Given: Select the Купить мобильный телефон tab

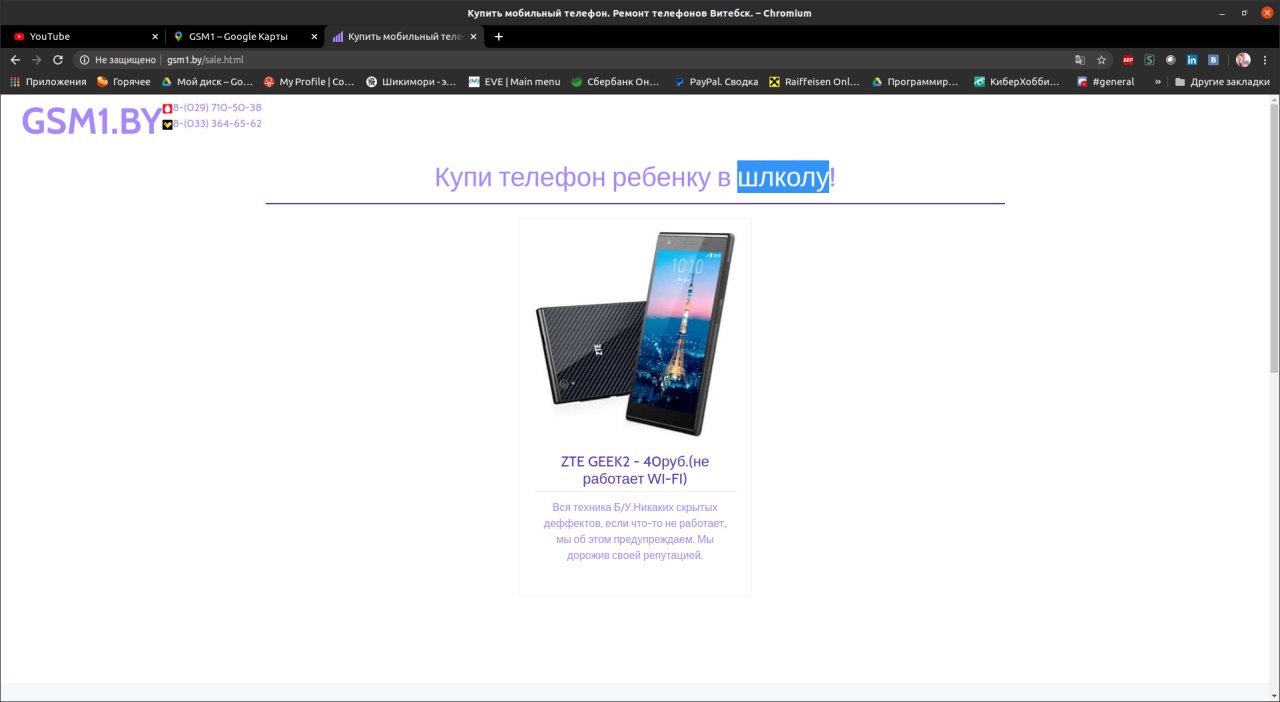Looking at the screenshot, I should tap(405, 37).
